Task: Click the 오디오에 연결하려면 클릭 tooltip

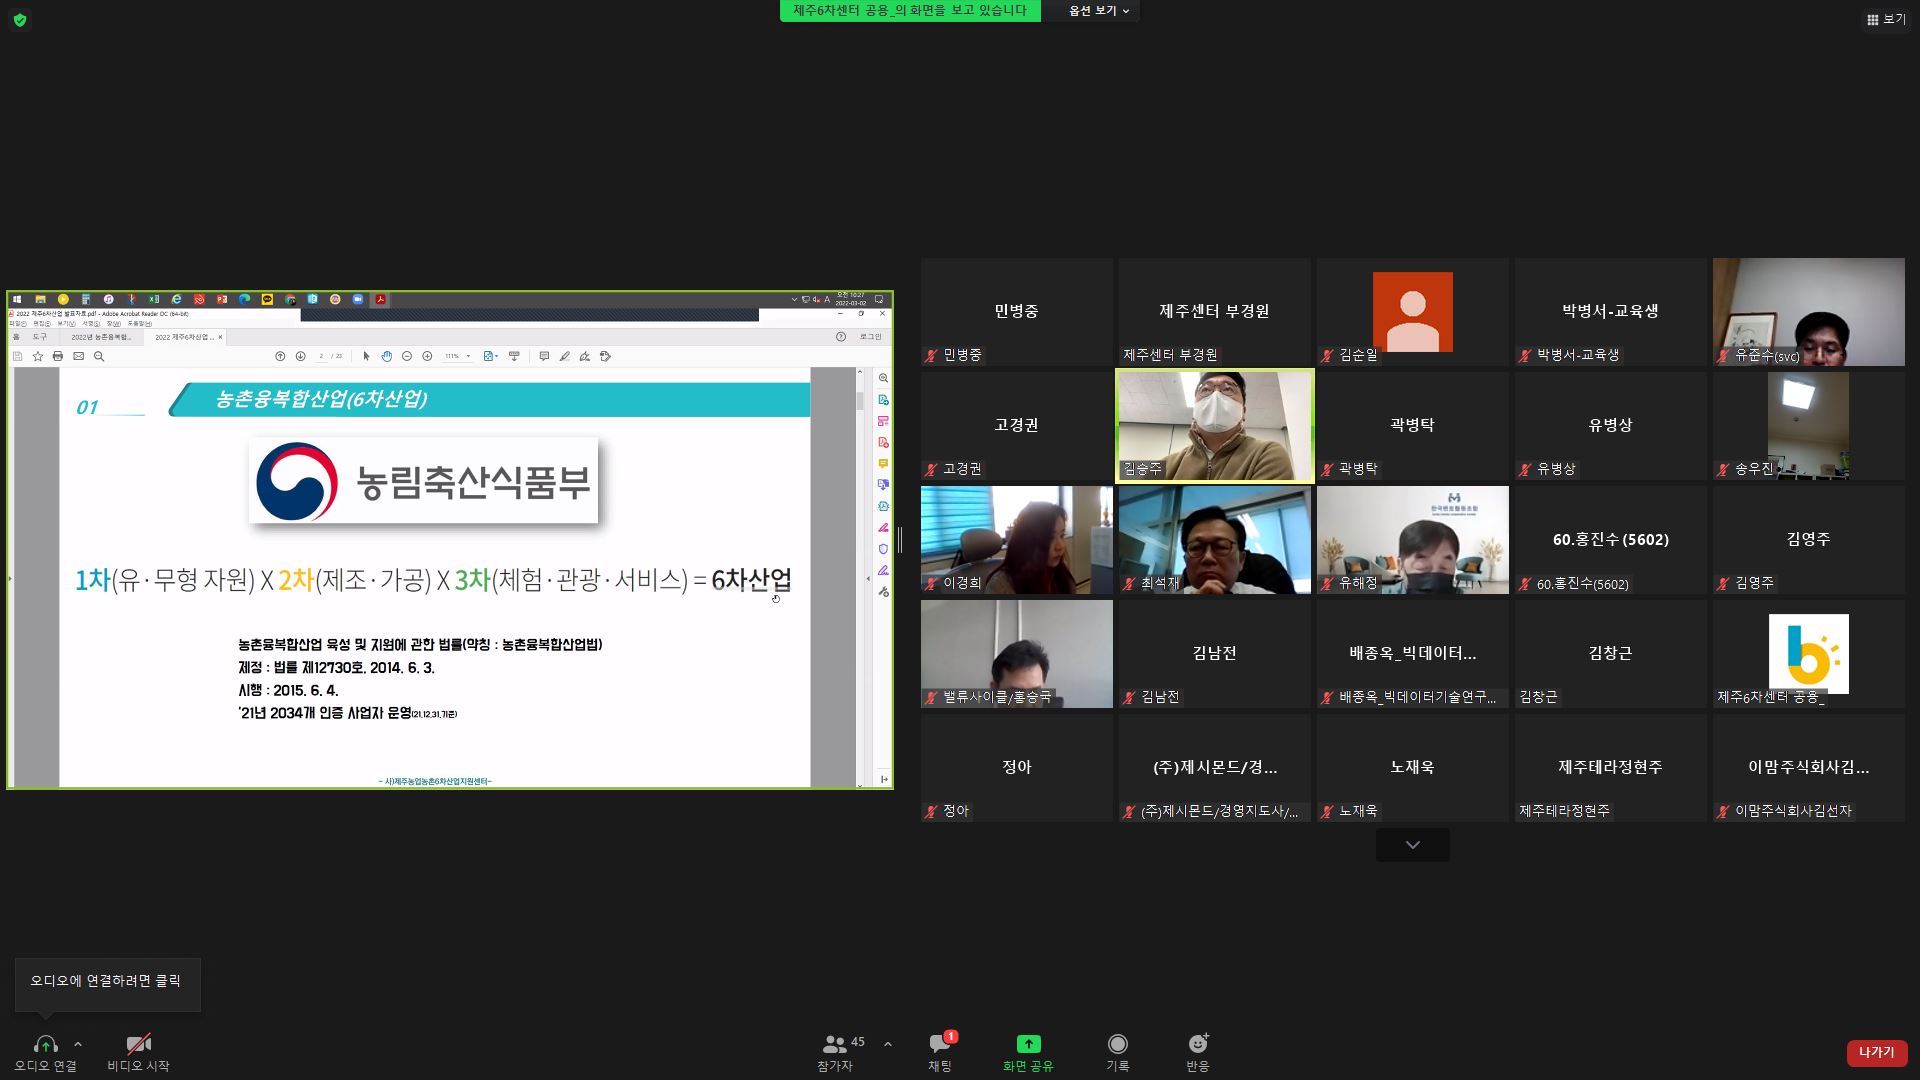Action: [107, 982]
